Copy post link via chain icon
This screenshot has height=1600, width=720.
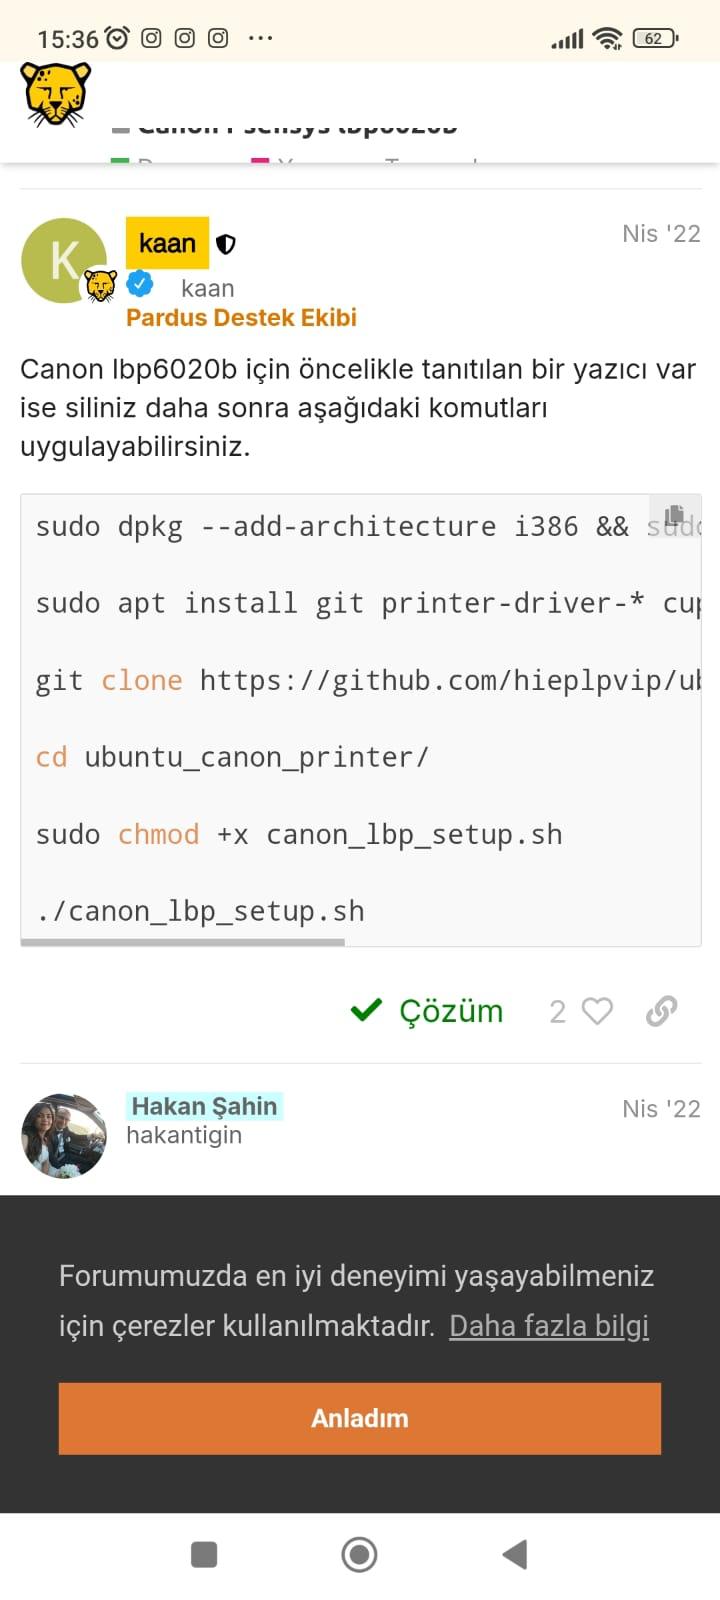tap(661, 1011)
